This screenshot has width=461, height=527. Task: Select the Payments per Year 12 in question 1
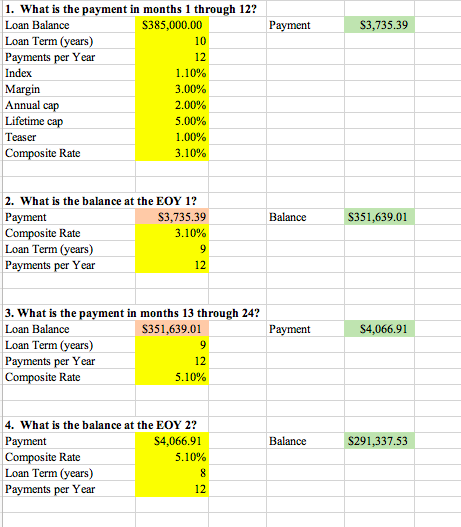[172, 57]
